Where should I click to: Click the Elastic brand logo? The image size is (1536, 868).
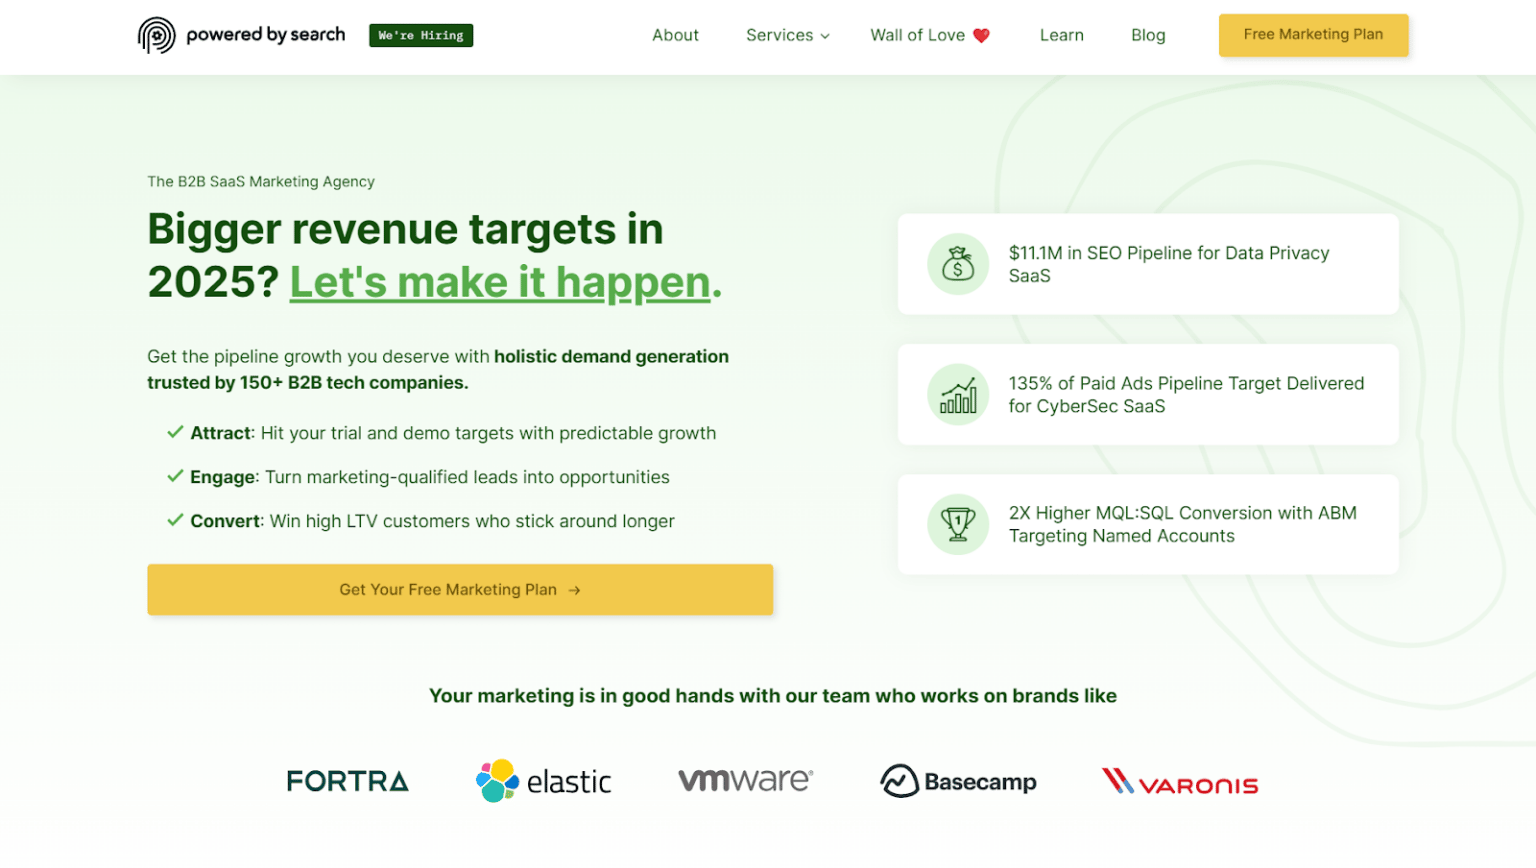point(543,781)
